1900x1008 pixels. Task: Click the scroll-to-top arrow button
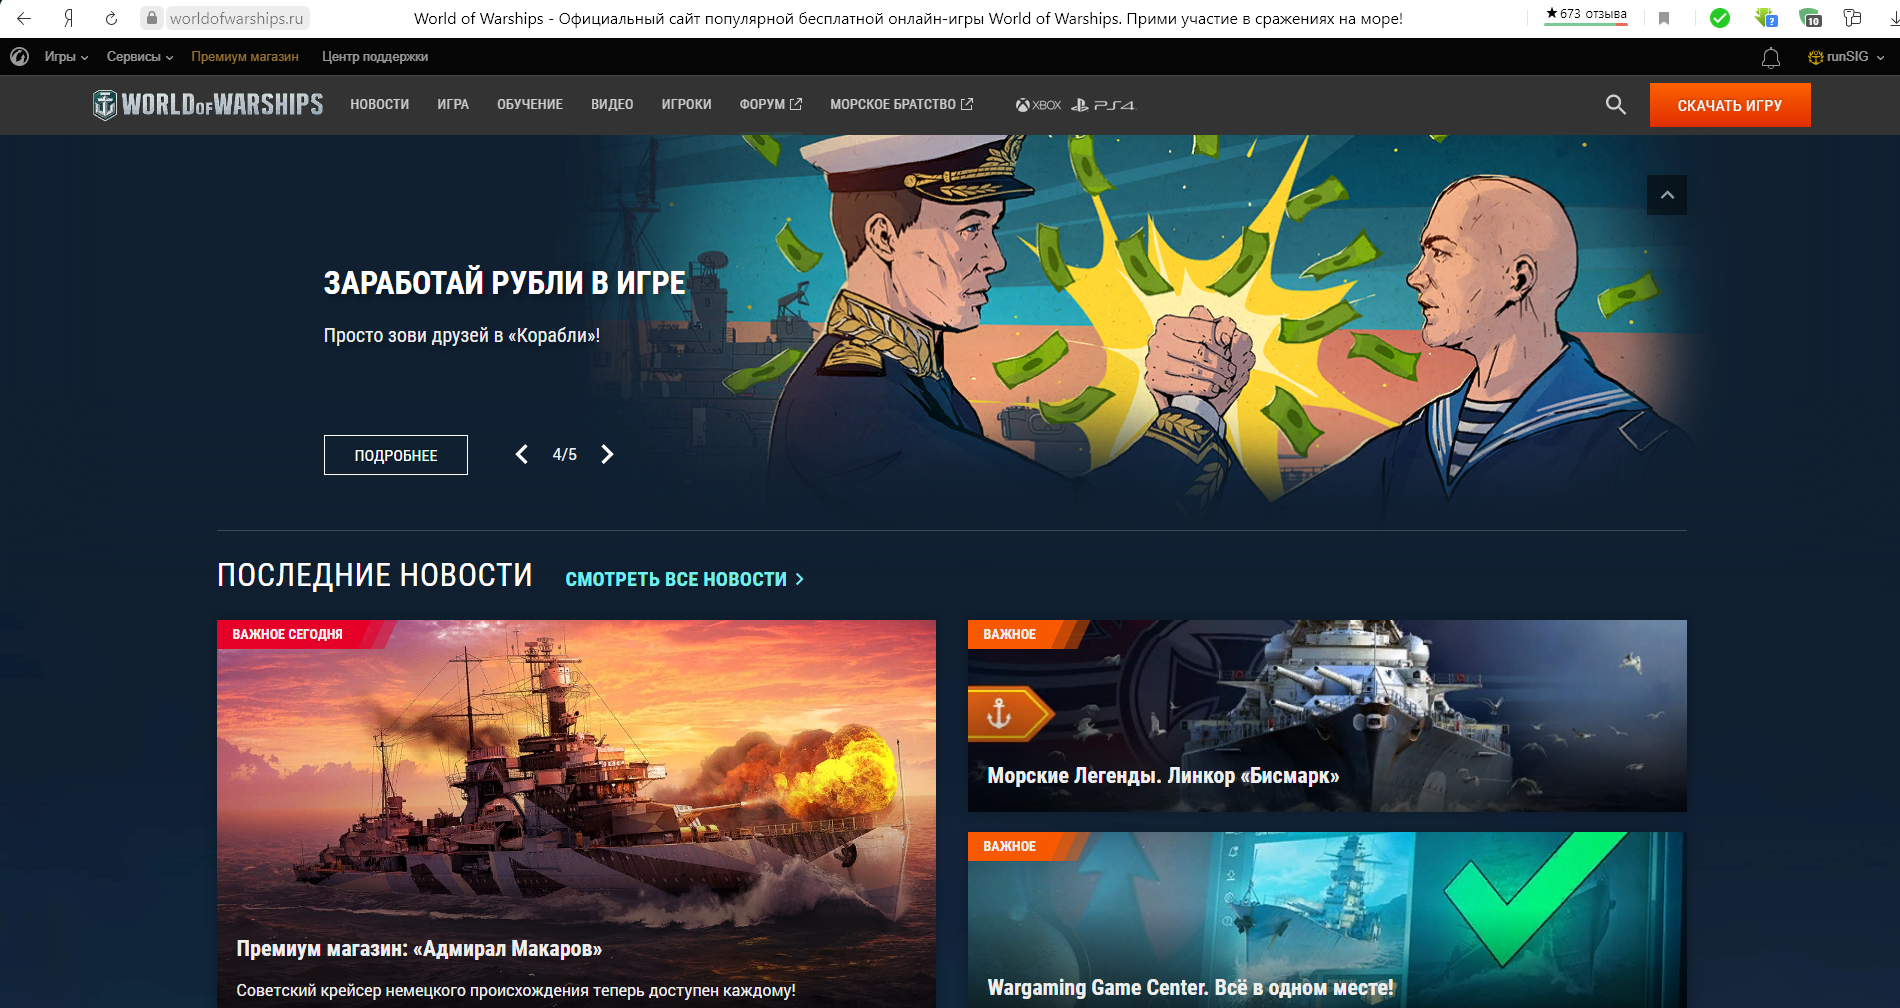[1667, 195]
